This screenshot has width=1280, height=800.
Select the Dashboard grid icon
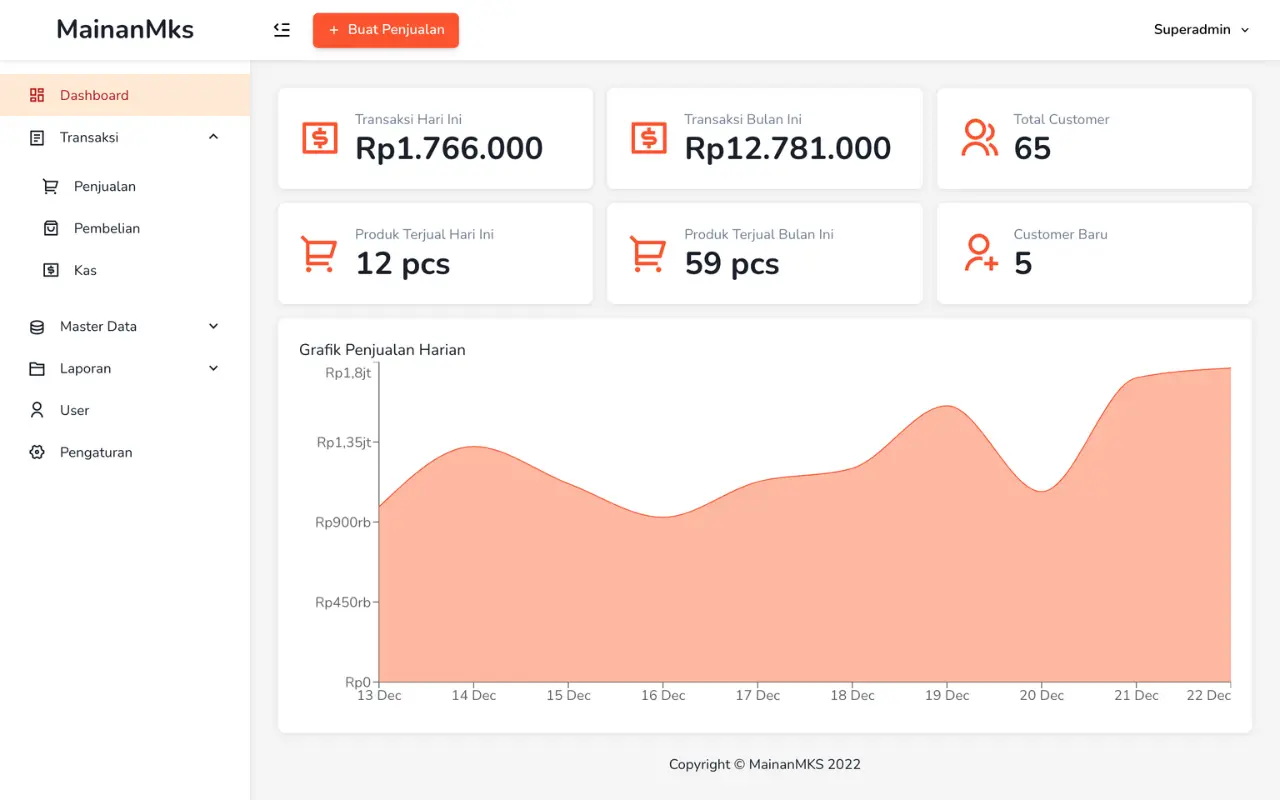38,94
